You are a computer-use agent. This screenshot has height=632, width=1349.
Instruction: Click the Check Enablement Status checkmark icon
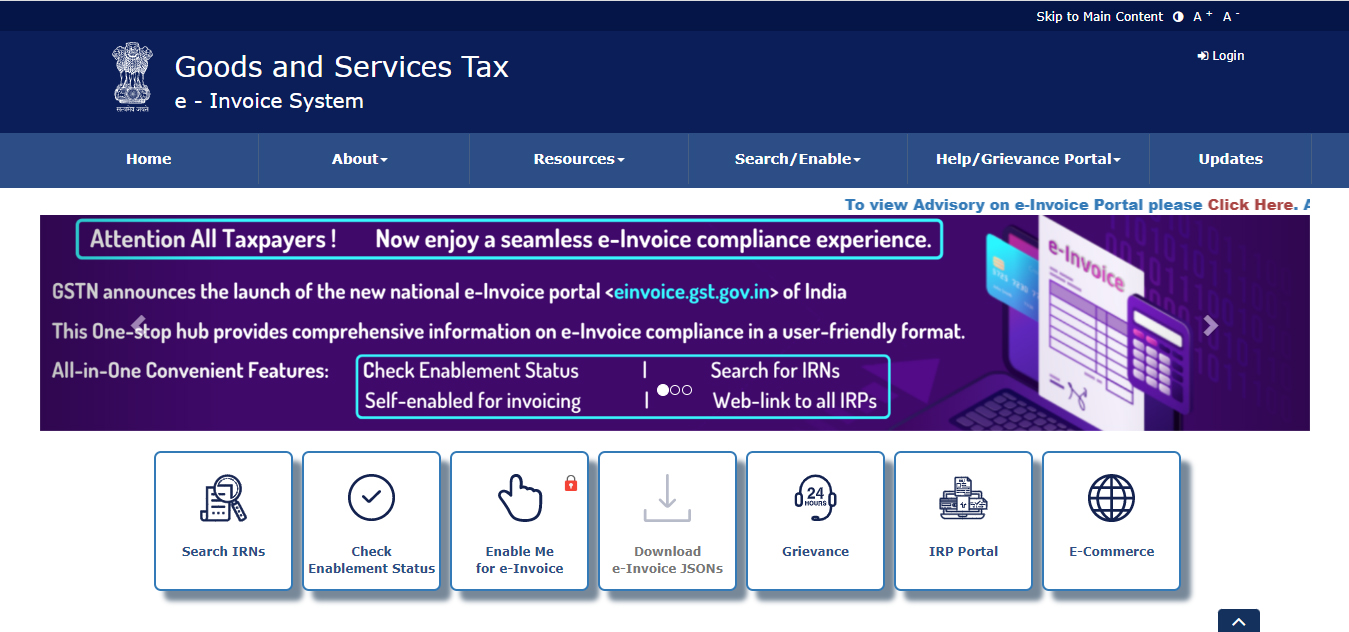pos(371,497)
